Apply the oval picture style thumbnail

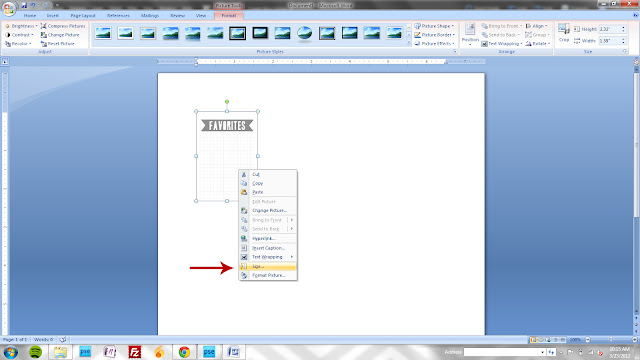[304, 33]
